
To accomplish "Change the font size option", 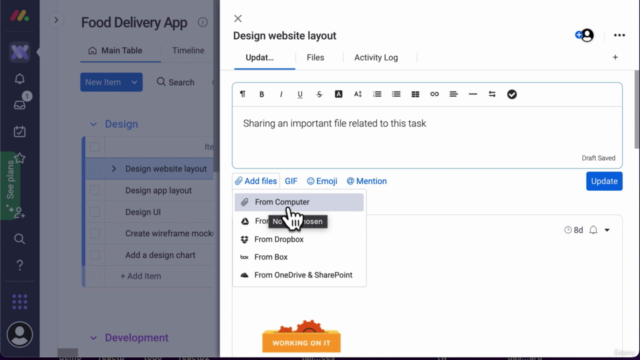I will (x=358, y=94).
